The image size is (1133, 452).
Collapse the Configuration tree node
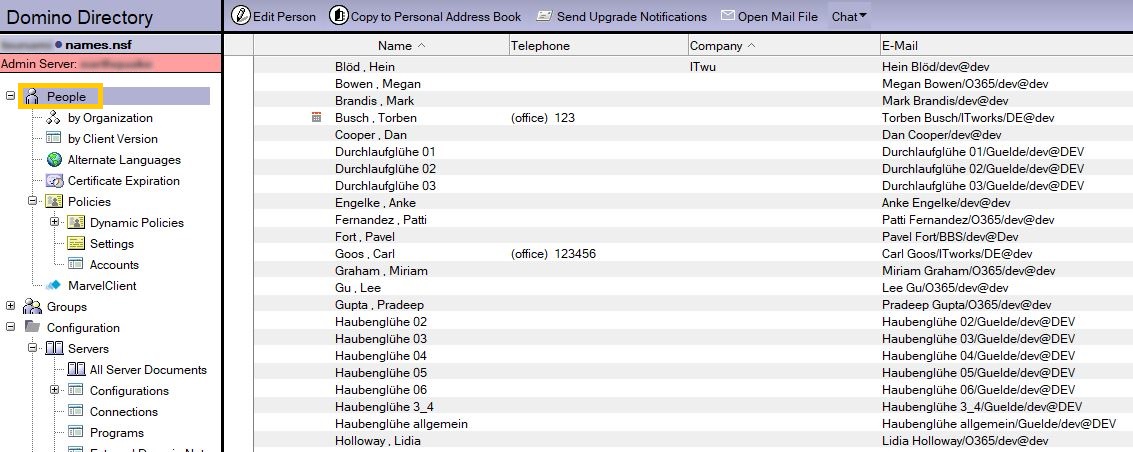(10, 327)
